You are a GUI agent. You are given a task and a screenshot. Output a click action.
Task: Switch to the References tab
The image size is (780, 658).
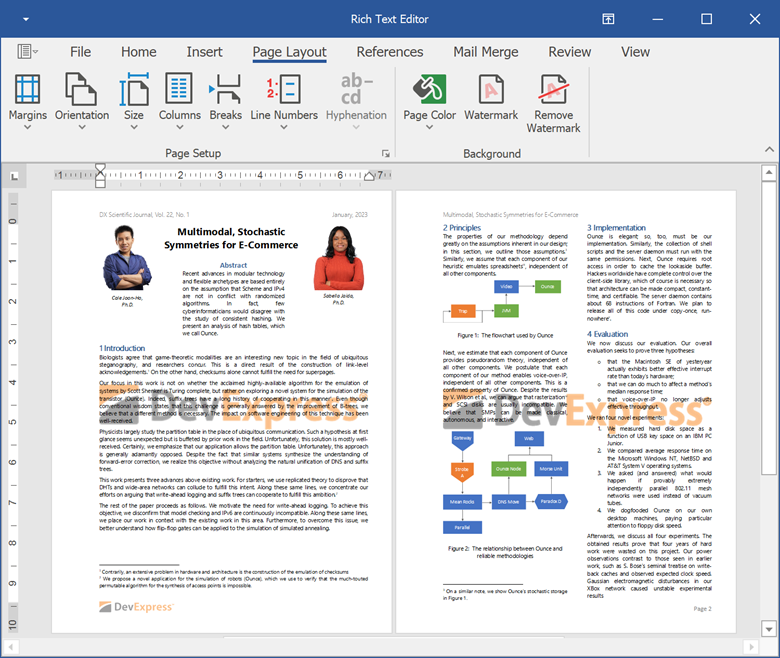390,52
